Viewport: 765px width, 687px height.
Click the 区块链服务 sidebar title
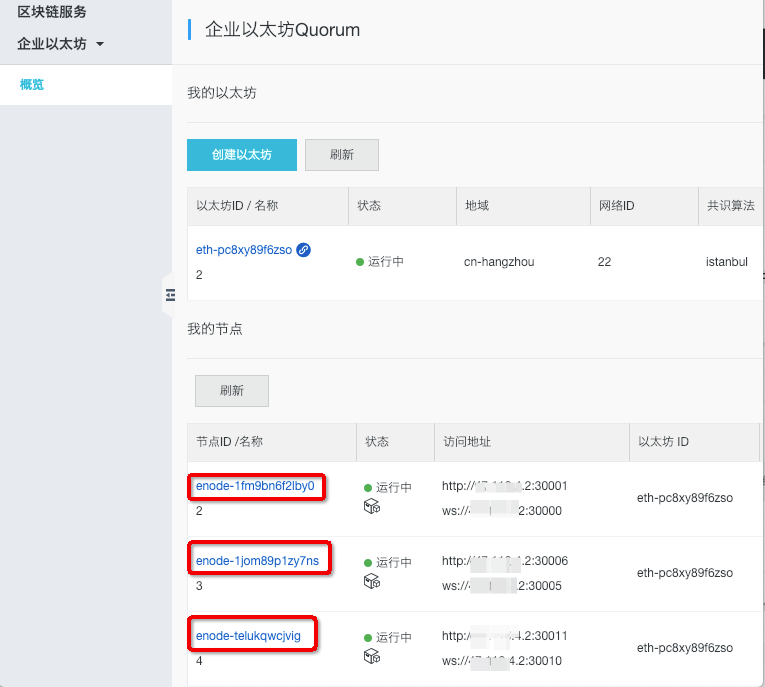[52, 12]
